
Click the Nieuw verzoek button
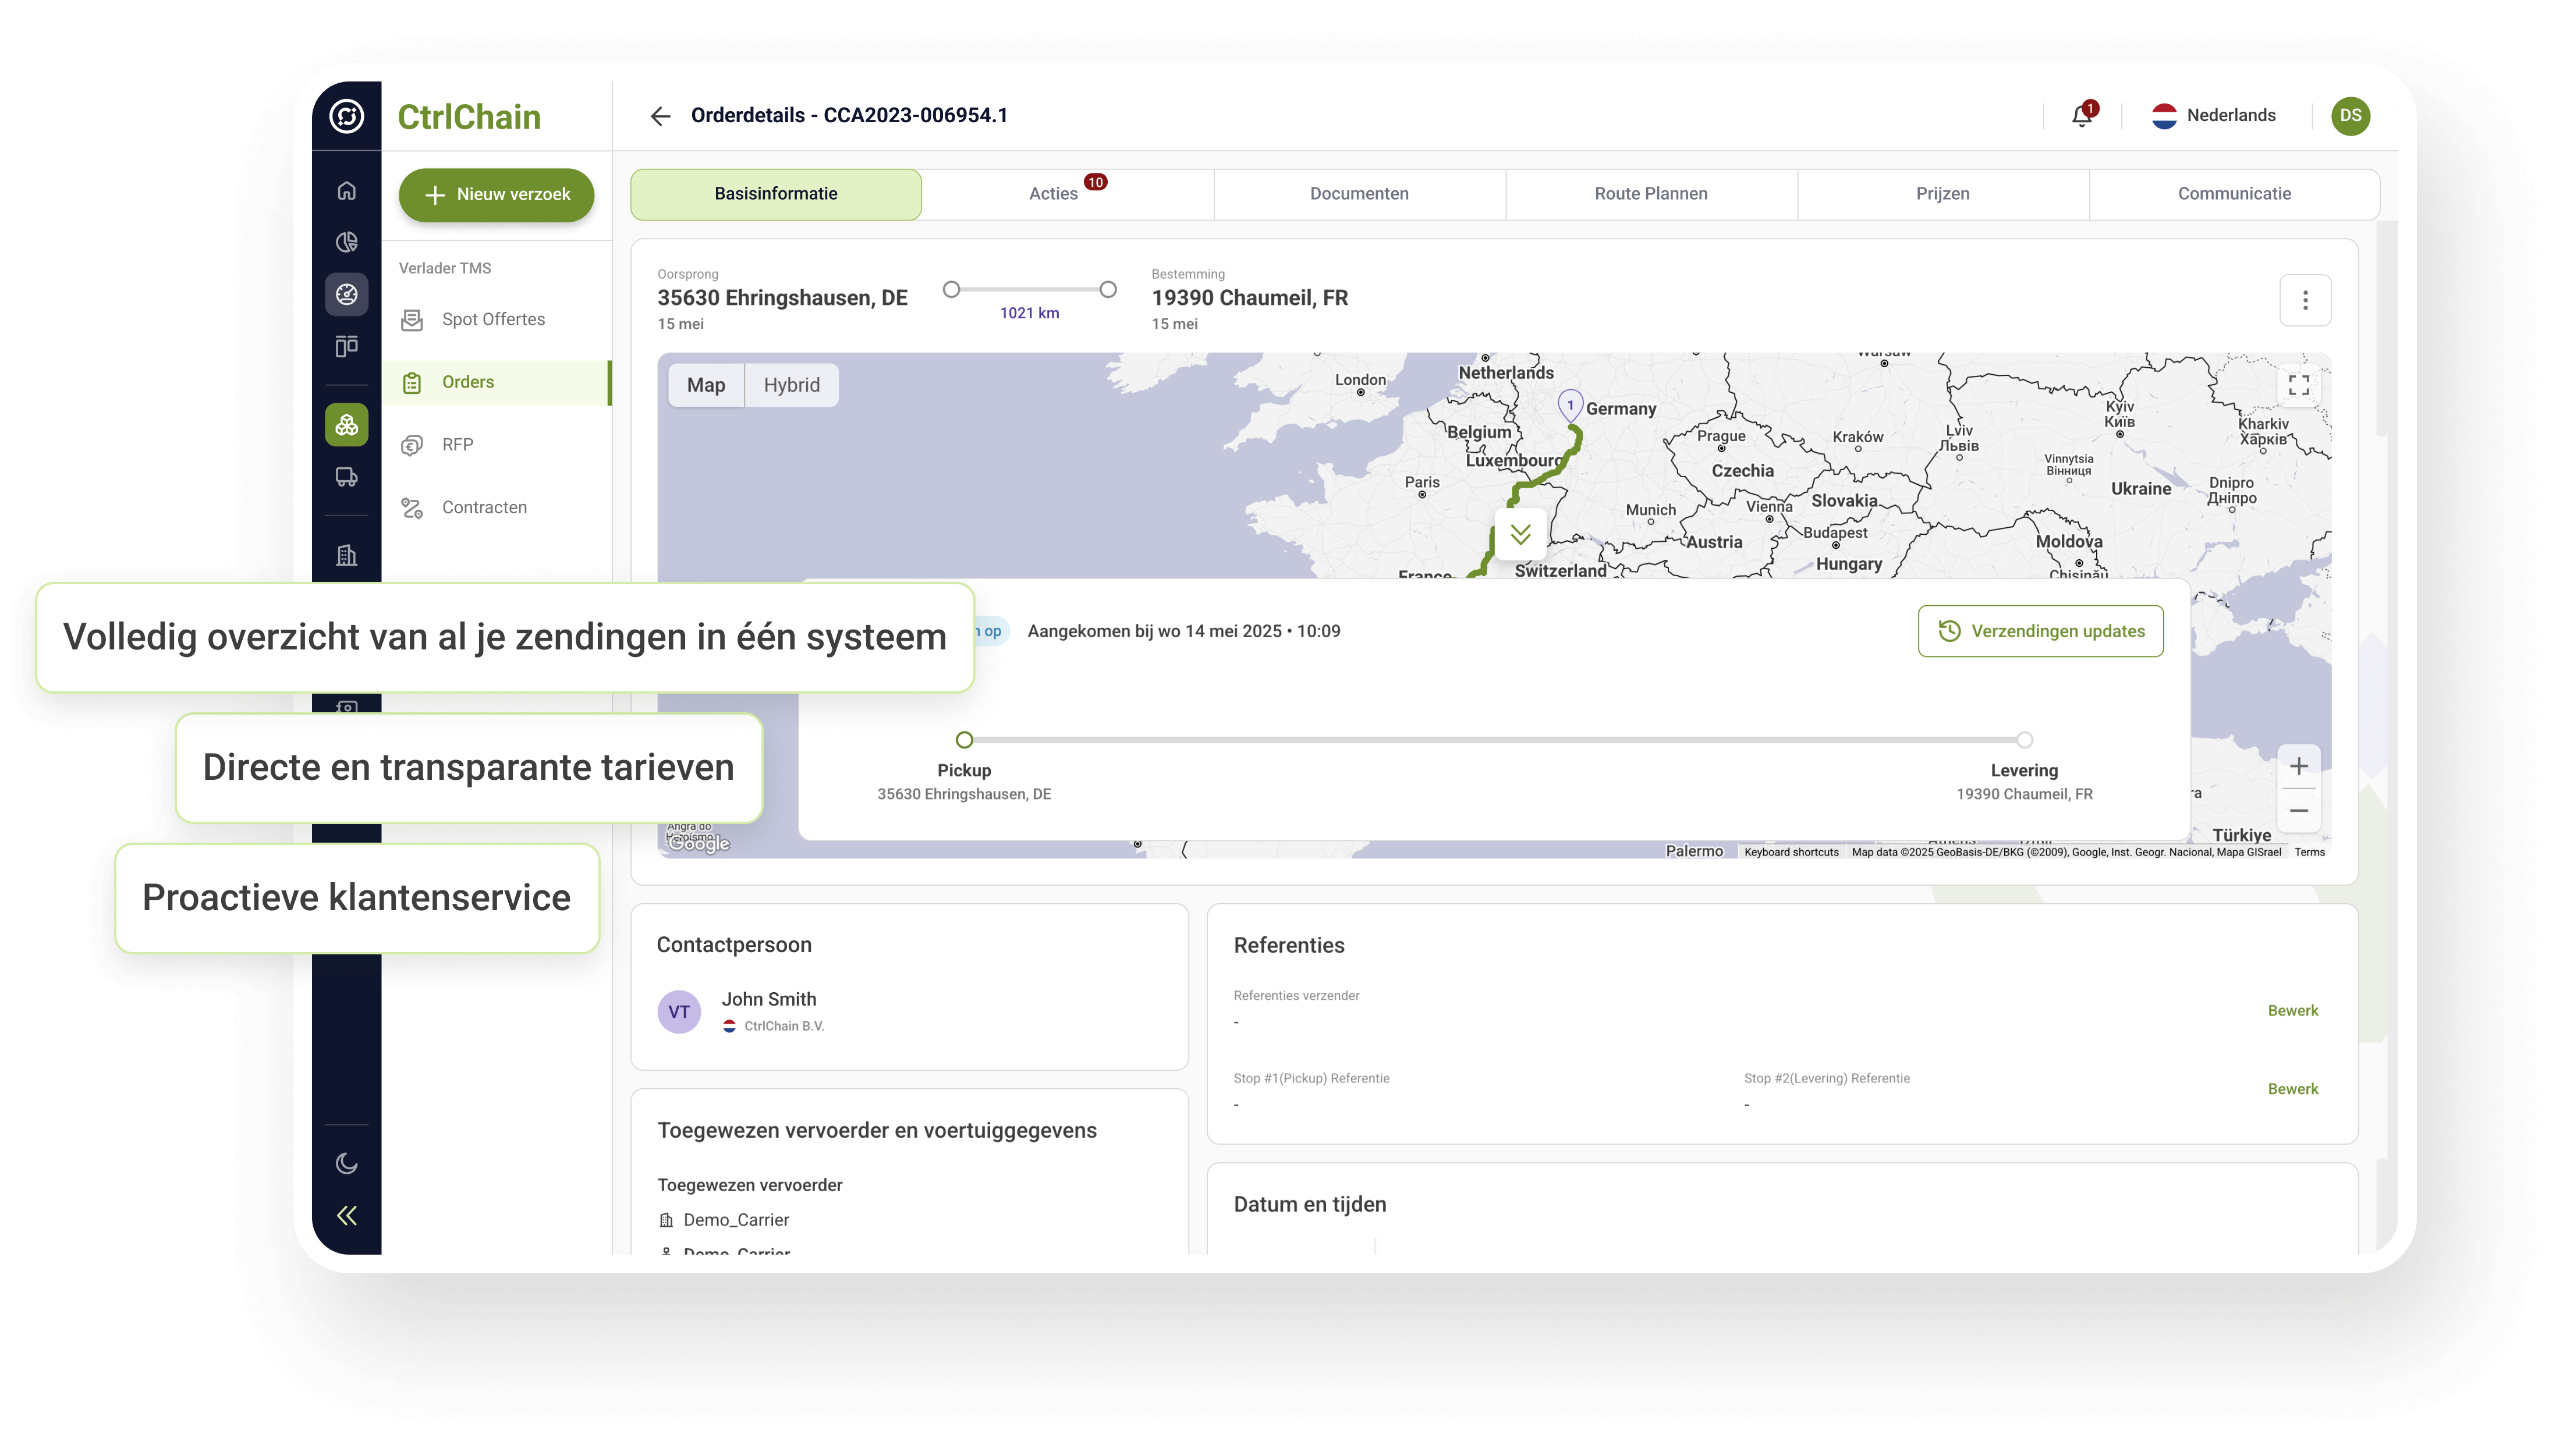click(496, 194)
